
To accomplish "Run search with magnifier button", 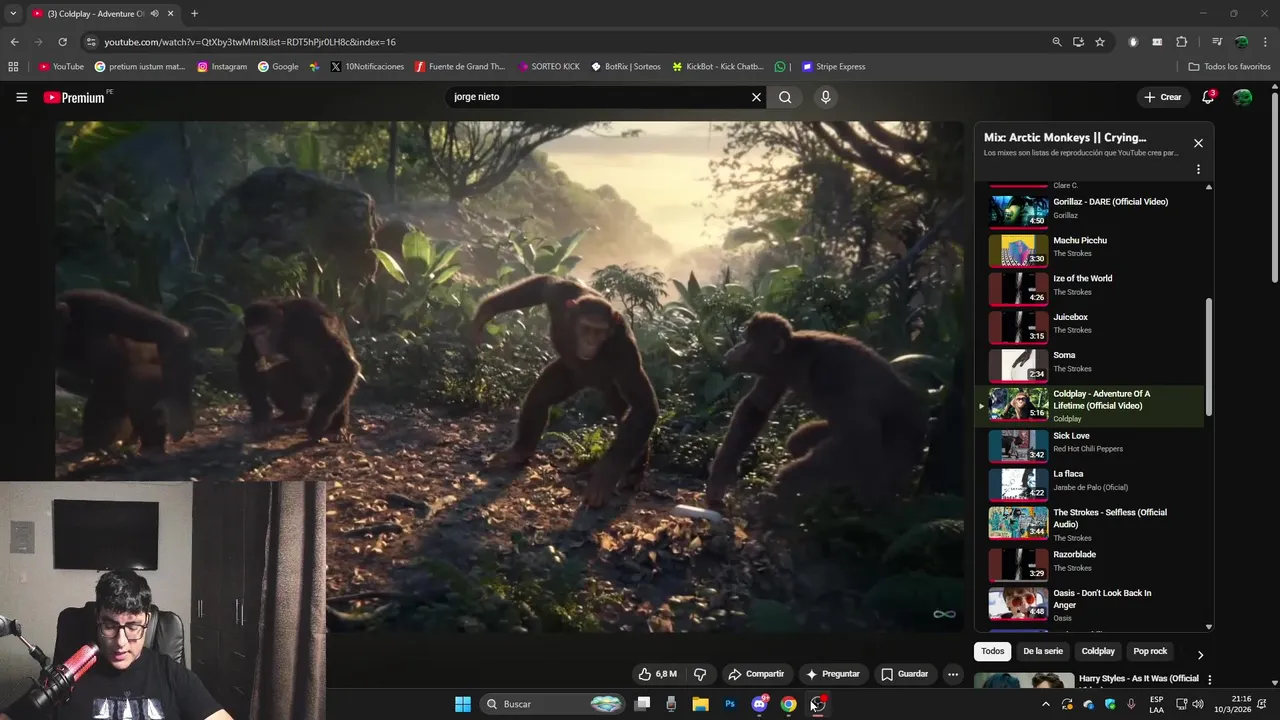I will (x=785, y=97).
